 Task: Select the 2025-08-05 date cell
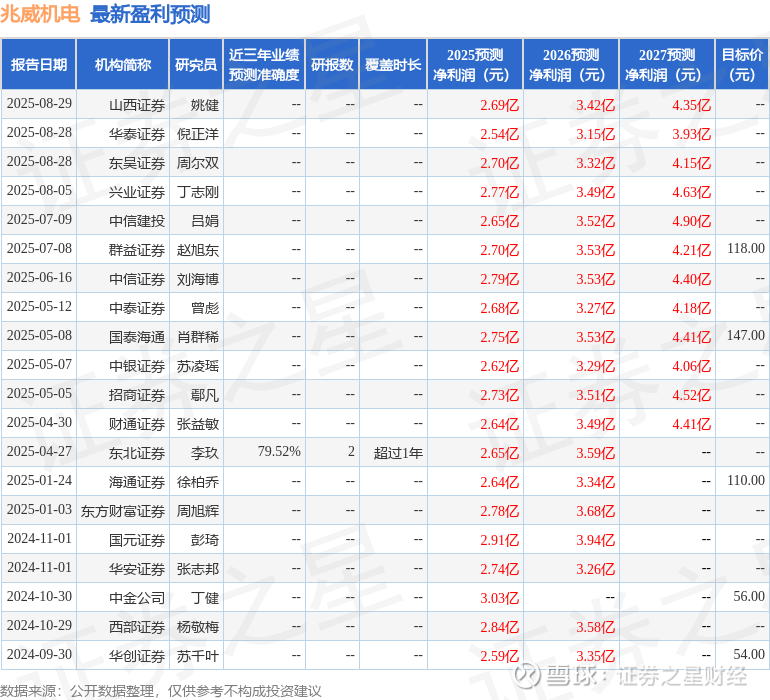(x=39, y=191)
